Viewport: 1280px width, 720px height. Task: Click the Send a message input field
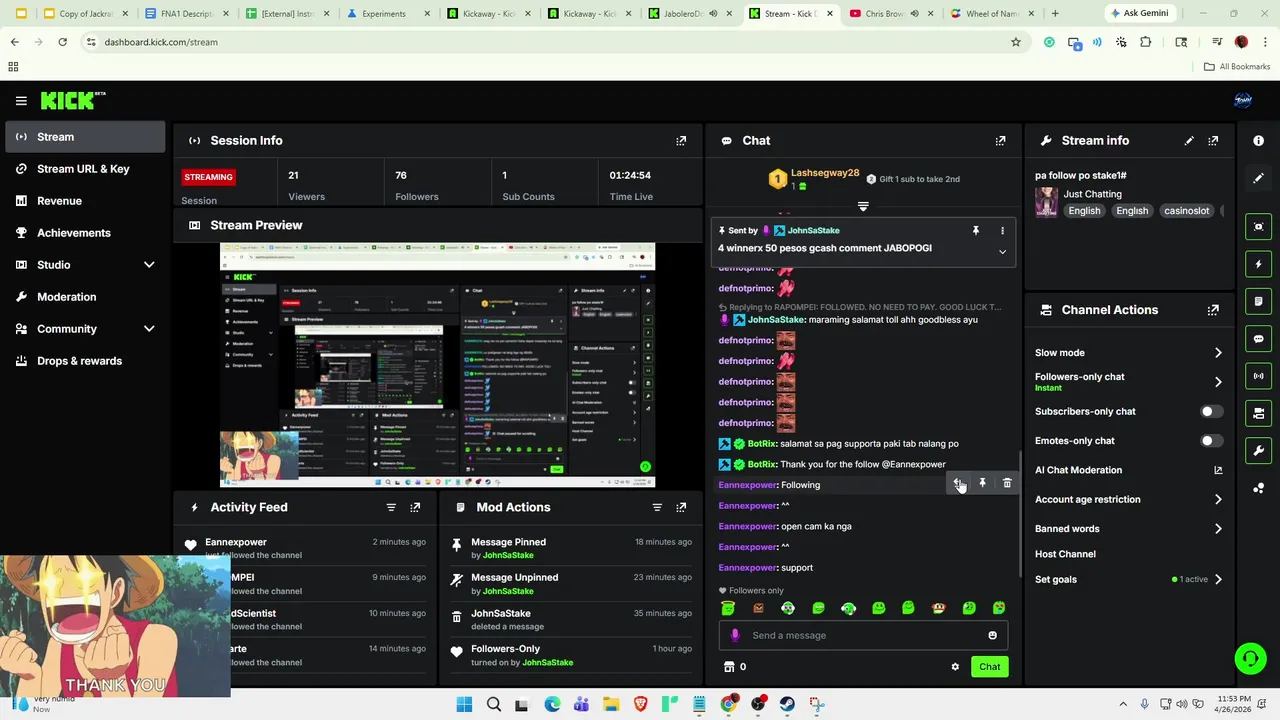click(863, 635)
